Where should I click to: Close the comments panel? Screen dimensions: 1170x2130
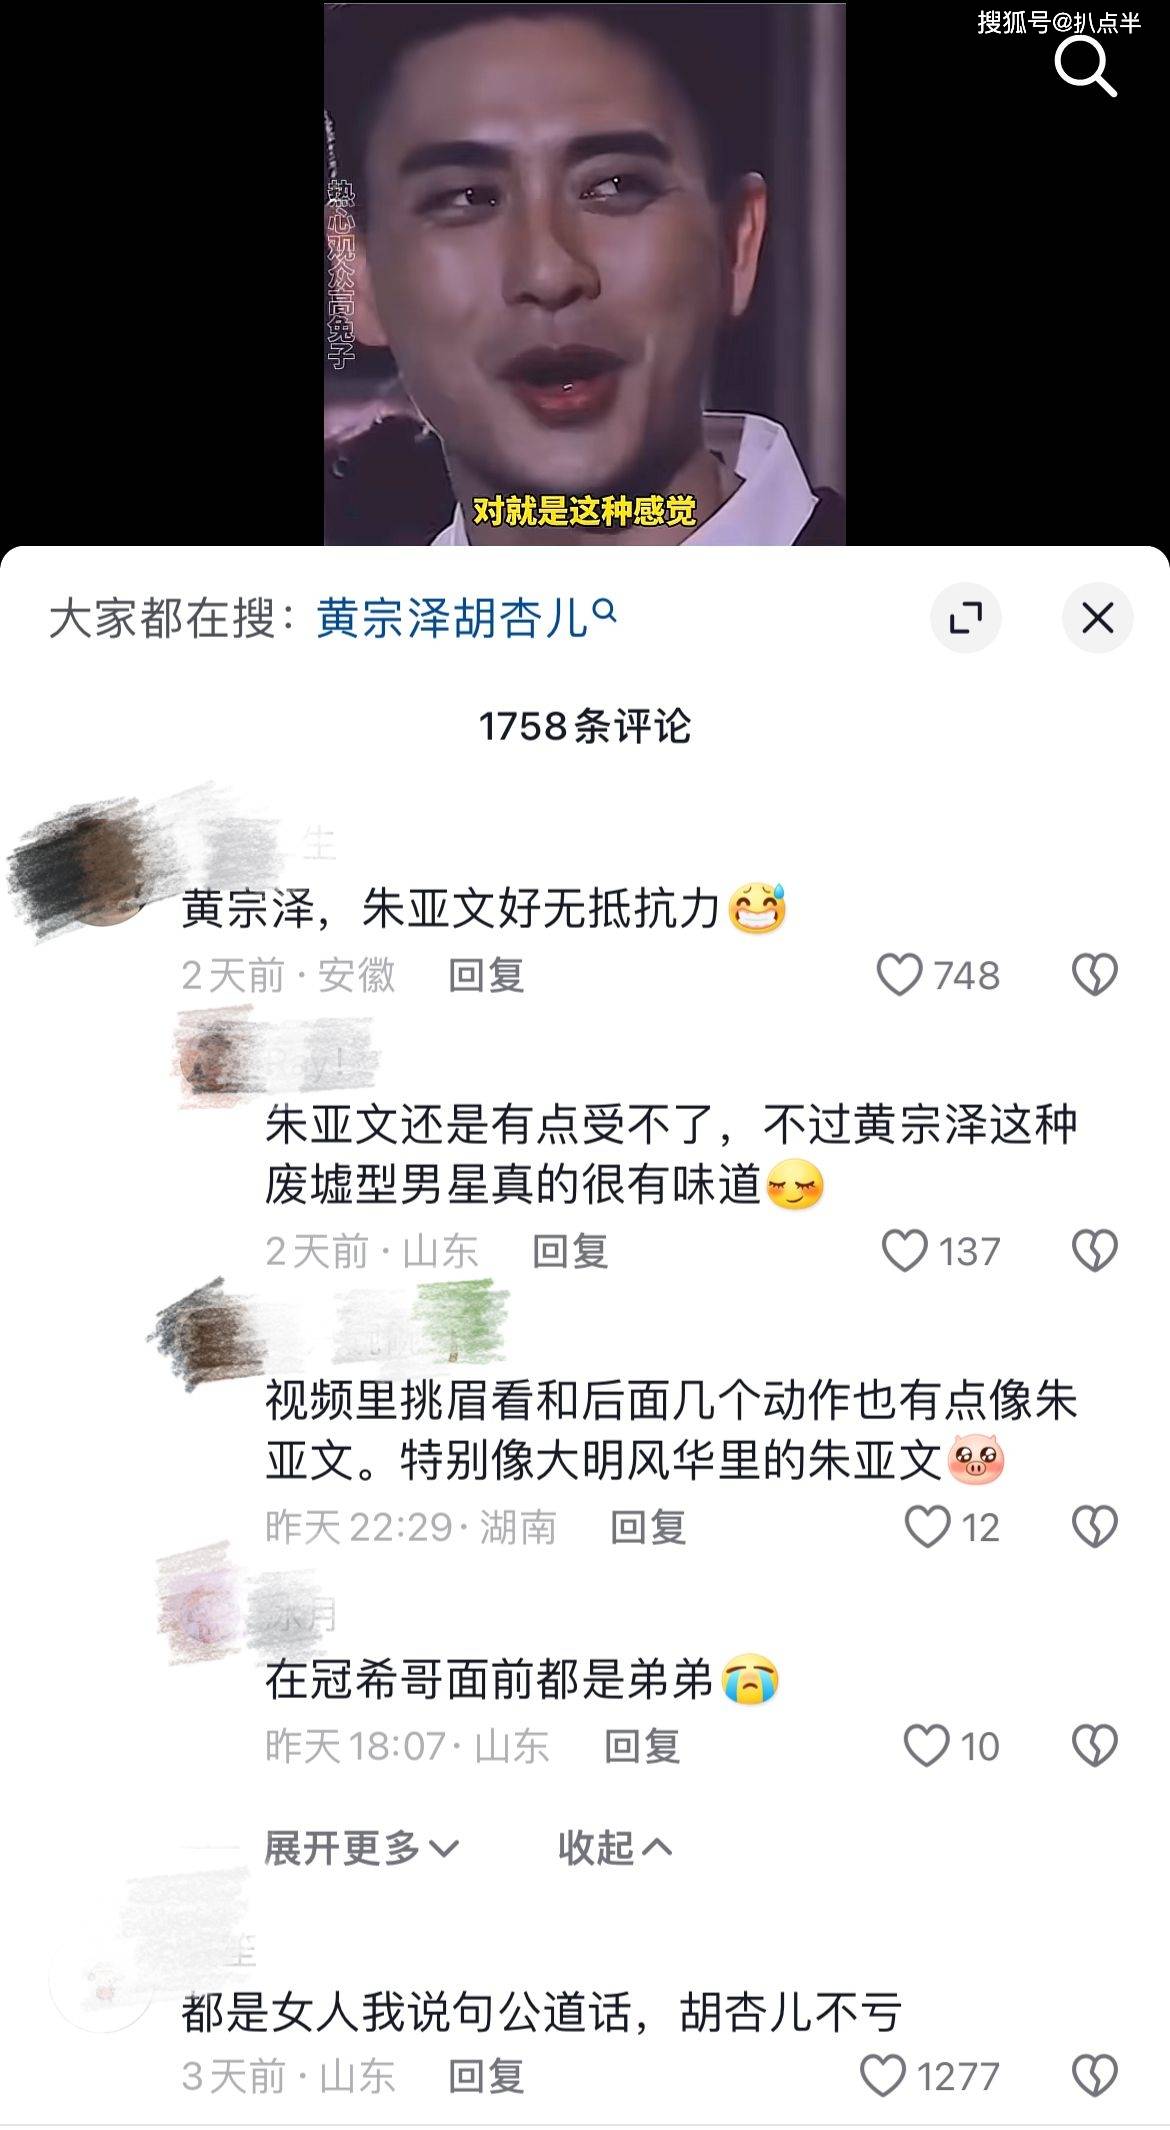click(1097, 618)
